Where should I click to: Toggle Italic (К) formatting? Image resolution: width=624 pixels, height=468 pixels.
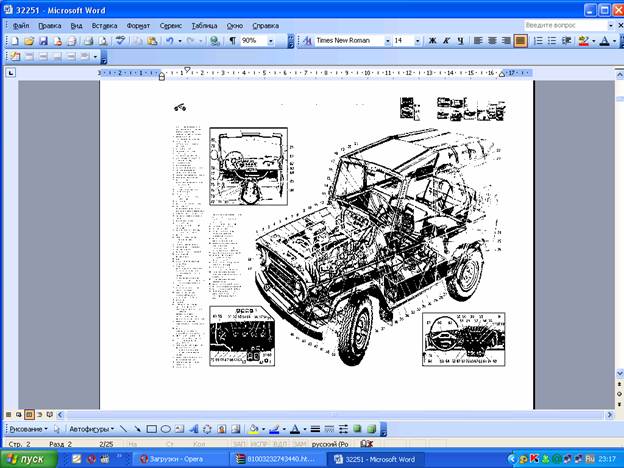pyautogui.click(x=447, y=41)
